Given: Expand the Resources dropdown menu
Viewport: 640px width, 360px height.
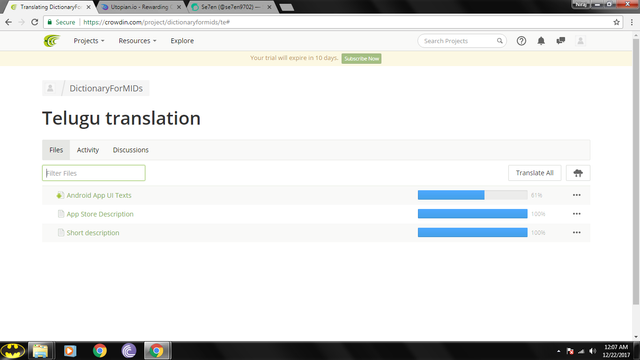Looking at the screenshot, I should pyautogui.click(x=137, y=41).
